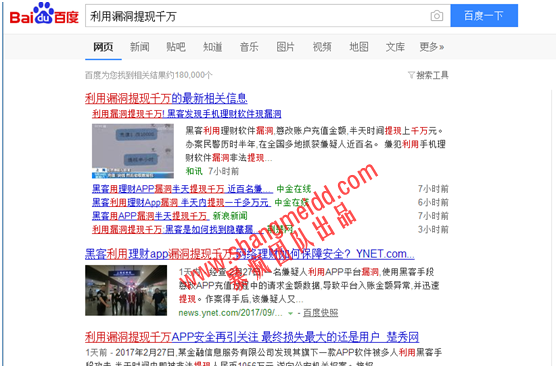Go to the 地图 tab

pos(359,47)
